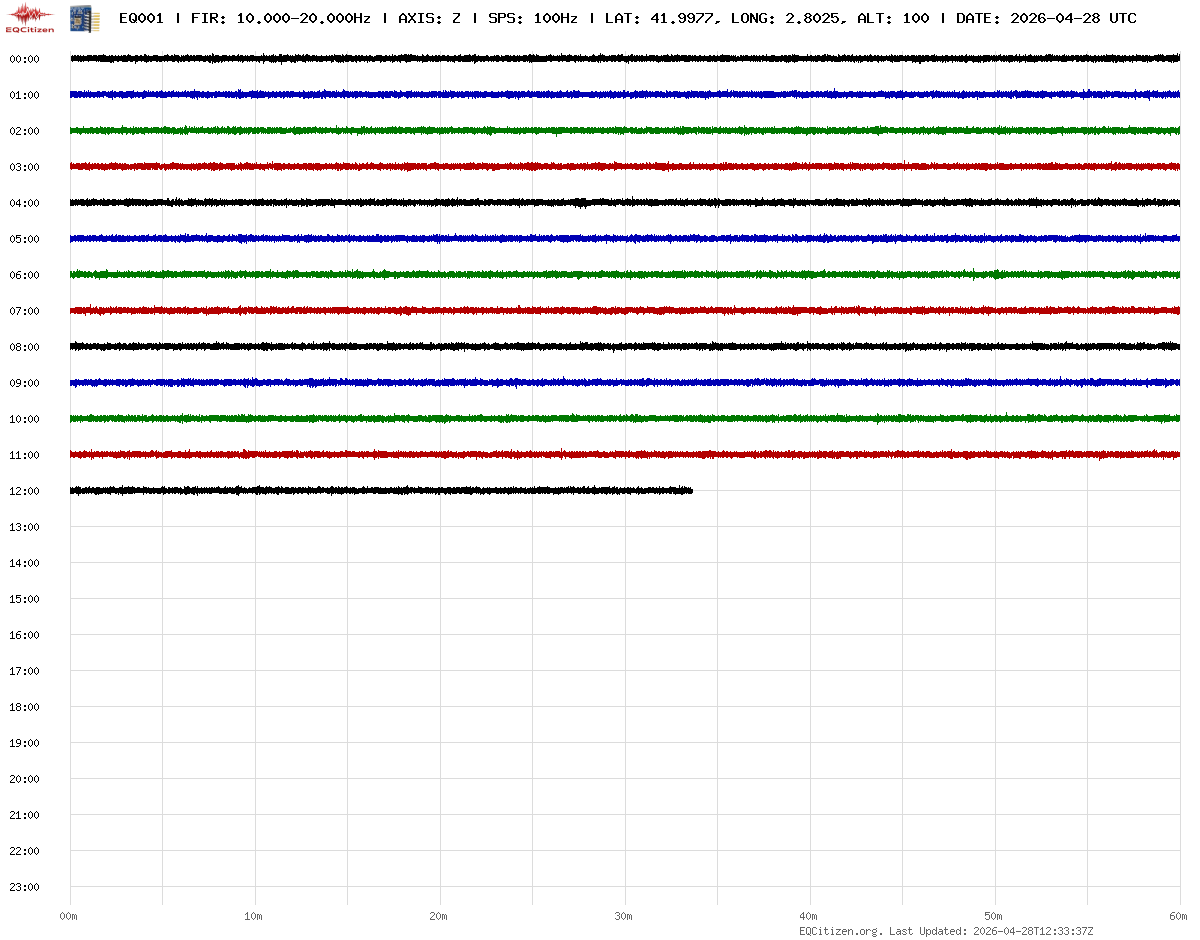Click the LAT 41.9977 coordinate text
Screen dimensions: 1200x940
(x=660, y=18)
